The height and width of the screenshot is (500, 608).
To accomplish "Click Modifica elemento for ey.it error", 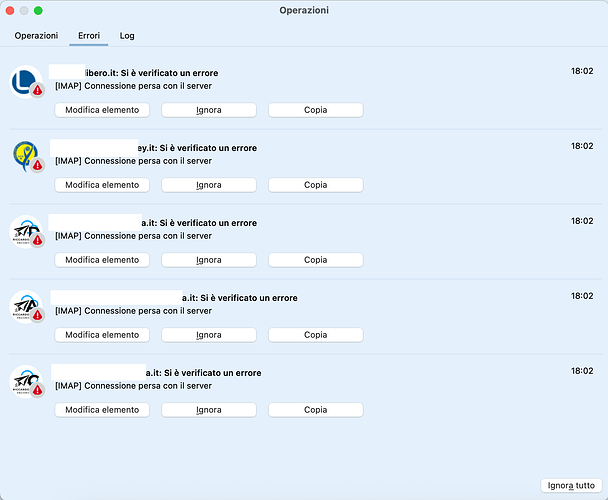I will pyautogui.click(x=102, y=185).
